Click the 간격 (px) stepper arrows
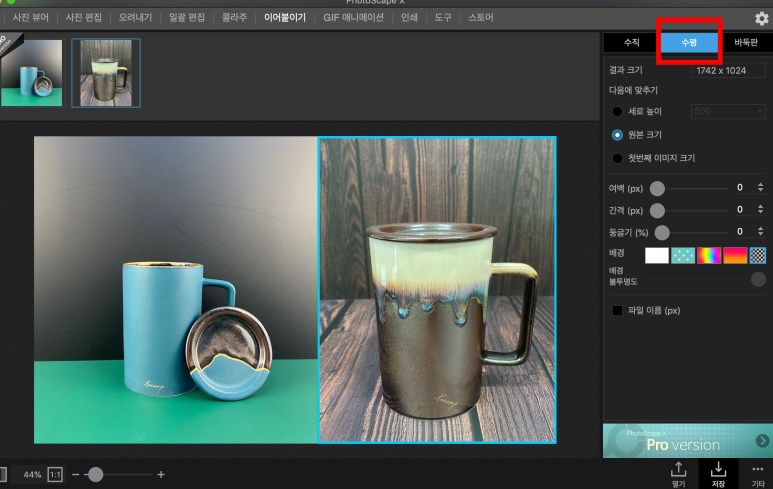 pos(761,210)
